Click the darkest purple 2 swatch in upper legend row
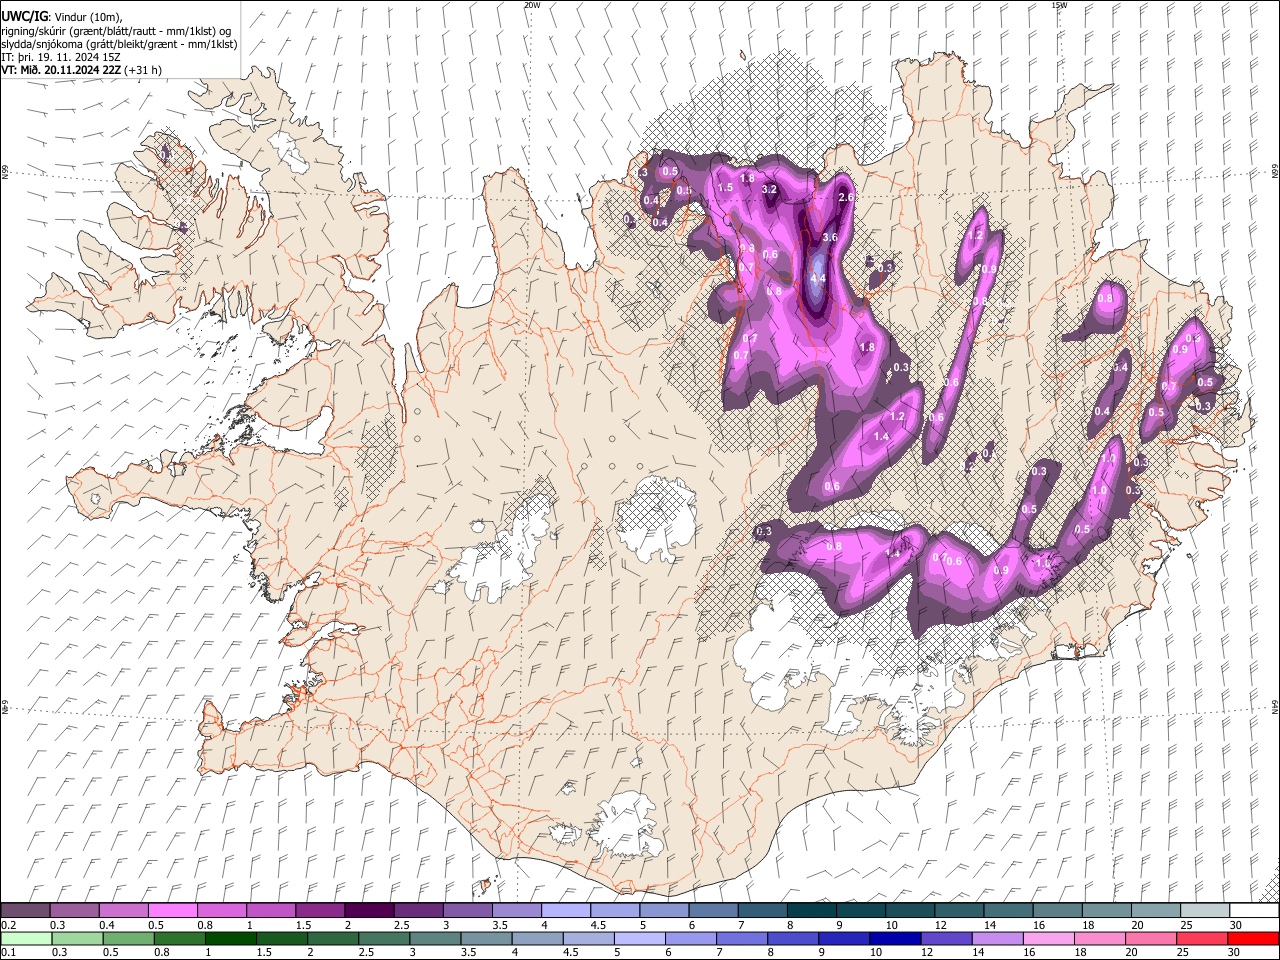This screenshot has width=1280, height=960. pos(368,911)
